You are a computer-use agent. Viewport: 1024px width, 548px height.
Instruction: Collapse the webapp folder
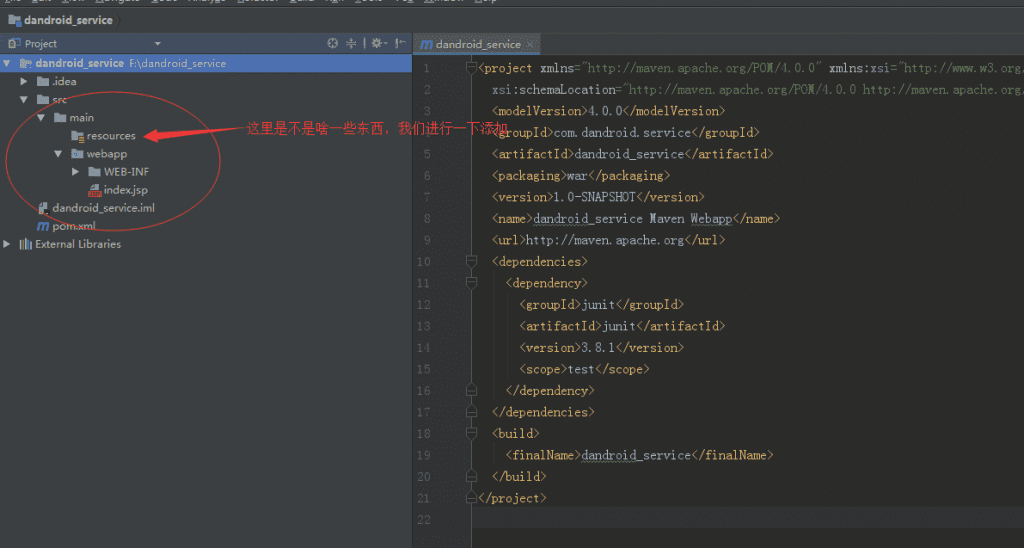pyautogui.click(x=59, y=154)
